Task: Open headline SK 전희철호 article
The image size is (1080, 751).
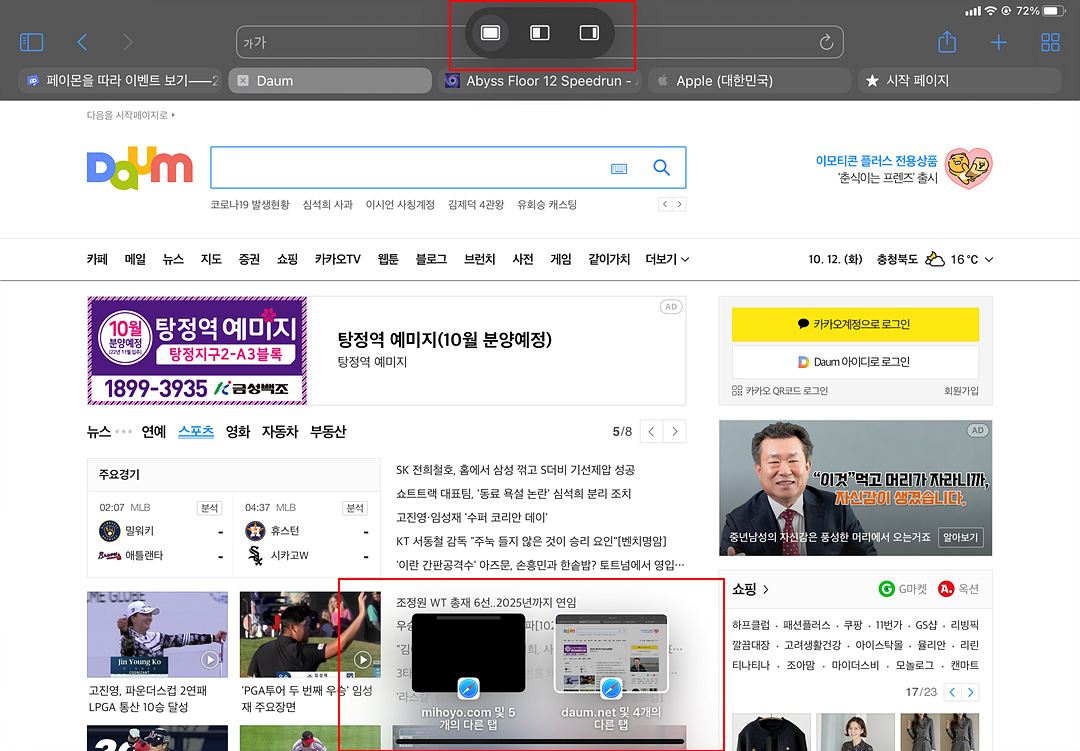Action: click(x=515, y=470)
